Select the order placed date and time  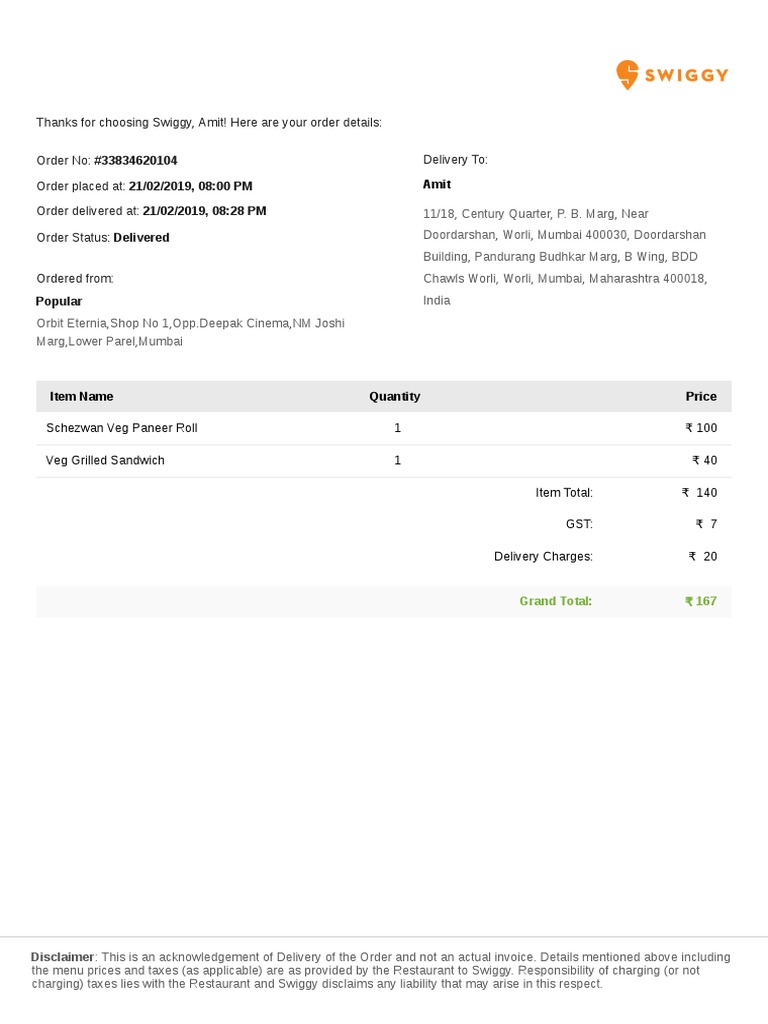[x=190, y=186]
